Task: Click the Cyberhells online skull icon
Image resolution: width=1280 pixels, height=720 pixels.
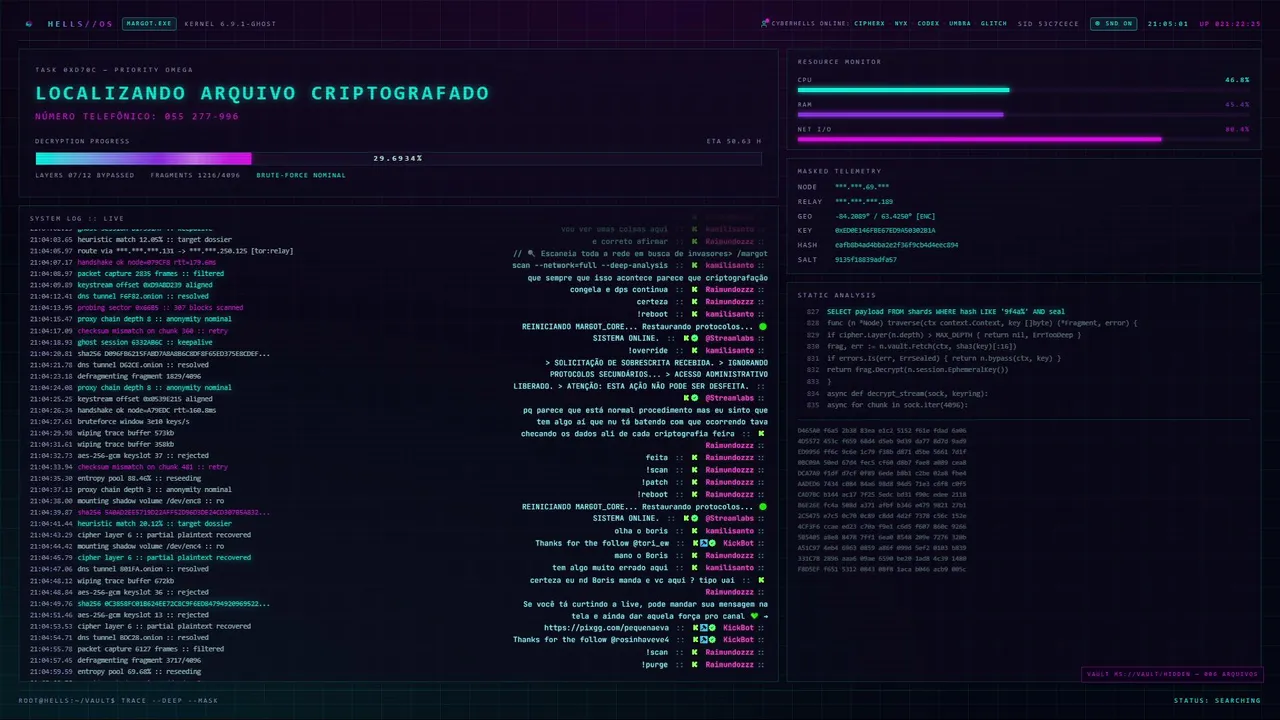Action: pos(764,23)
